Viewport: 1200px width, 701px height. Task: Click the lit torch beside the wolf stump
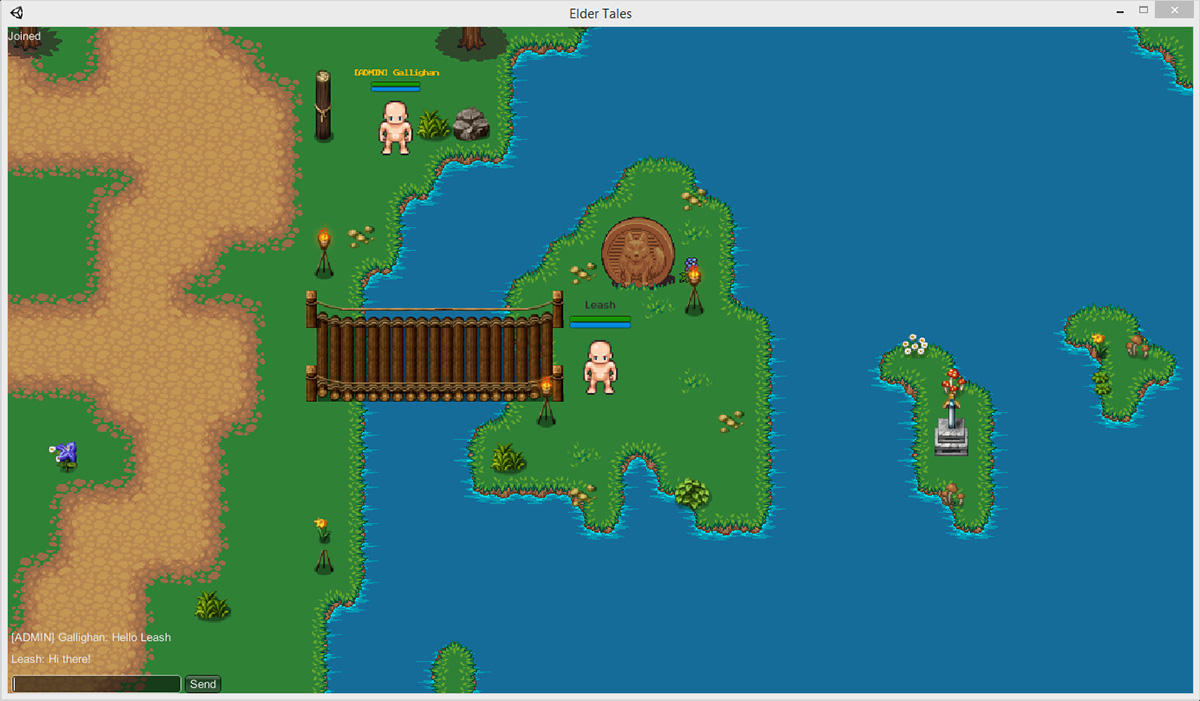693,288
